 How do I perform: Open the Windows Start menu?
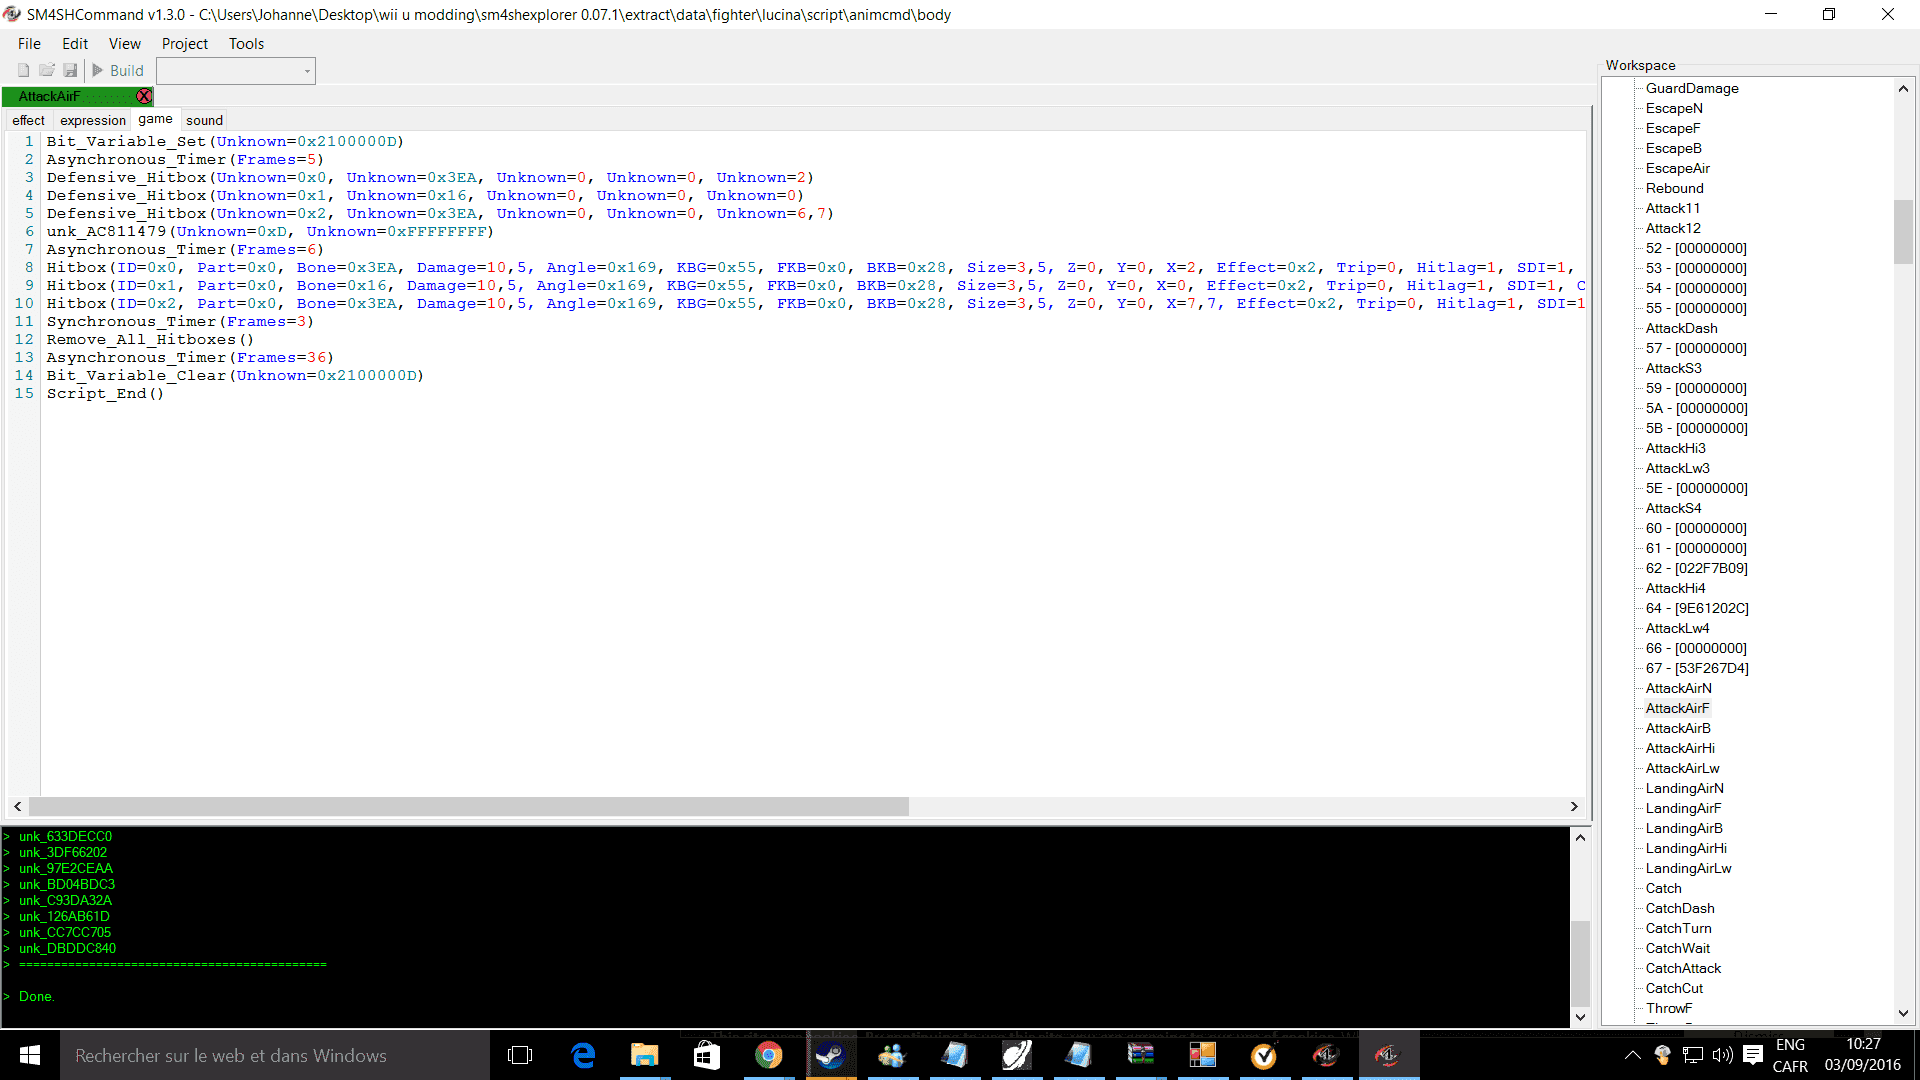point(30,1055)
